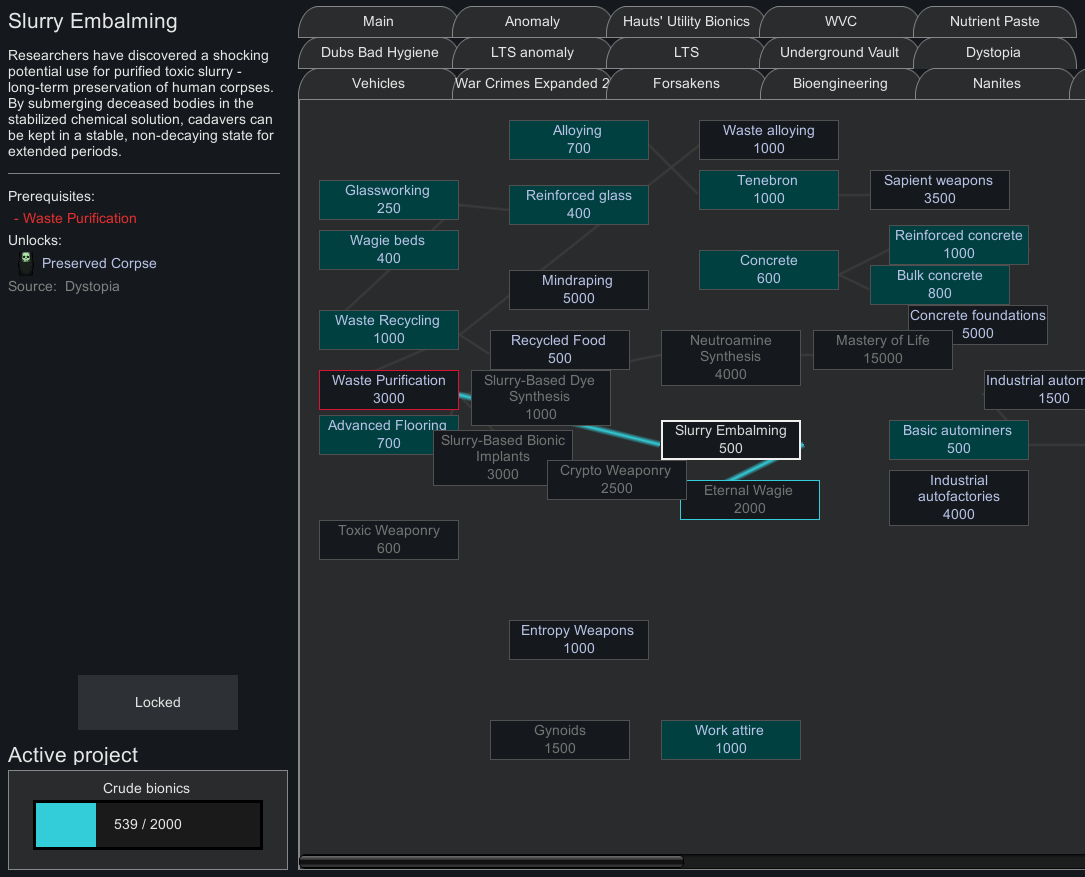
Task: Switch to the Anomaly tab
Action: (x=531, y=21)
